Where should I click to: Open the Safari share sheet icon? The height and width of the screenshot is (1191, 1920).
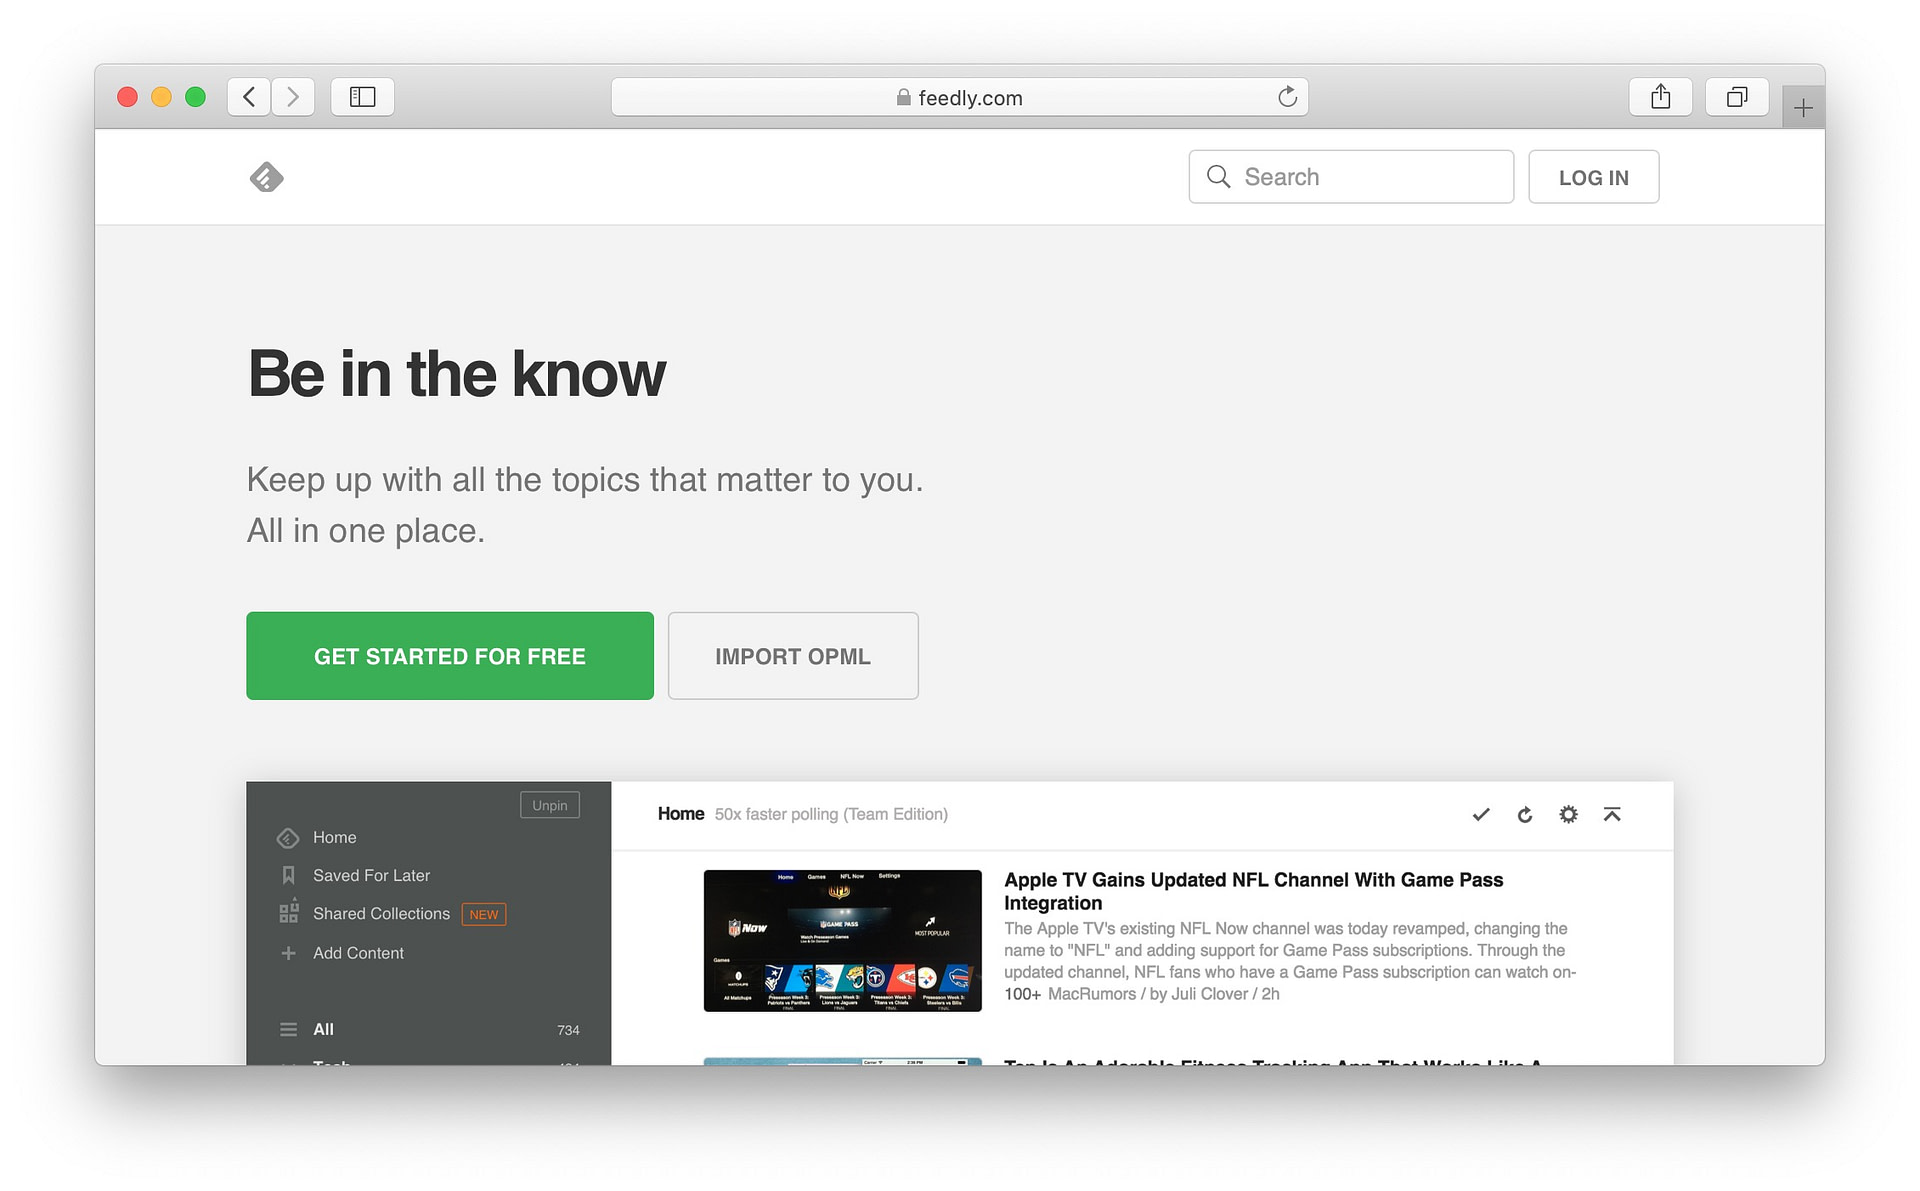(x=1660, y=96)
